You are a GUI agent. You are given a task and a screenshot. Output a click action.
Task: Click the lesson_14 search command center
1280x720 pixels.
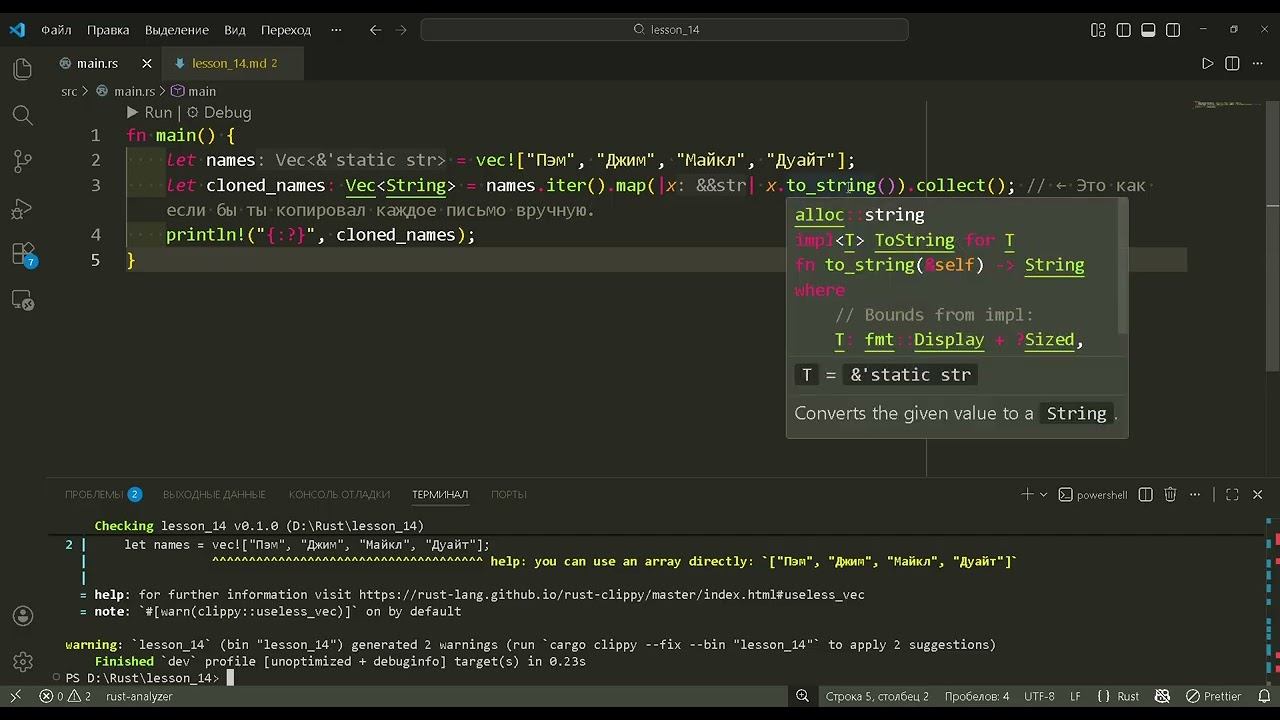click(664, 30)
